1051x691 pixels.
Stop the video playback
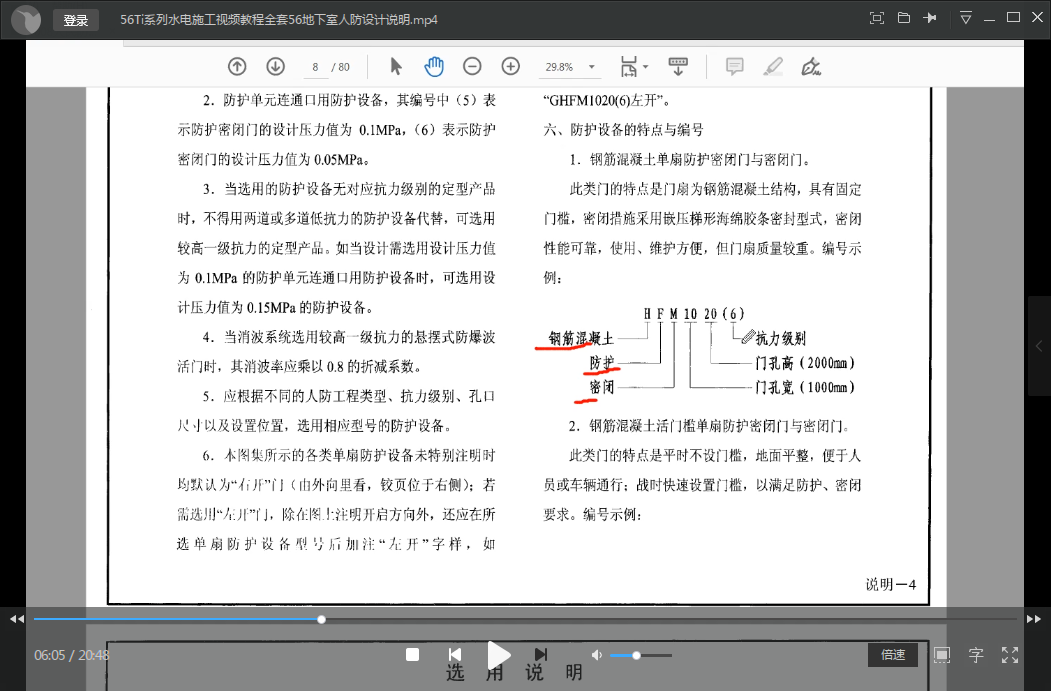(413, 655)
